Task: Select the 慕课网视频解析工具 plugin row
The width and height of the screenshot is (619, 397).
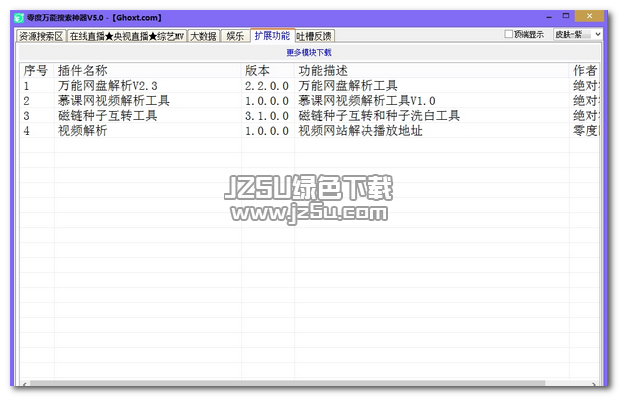Action: coord(310,101)
